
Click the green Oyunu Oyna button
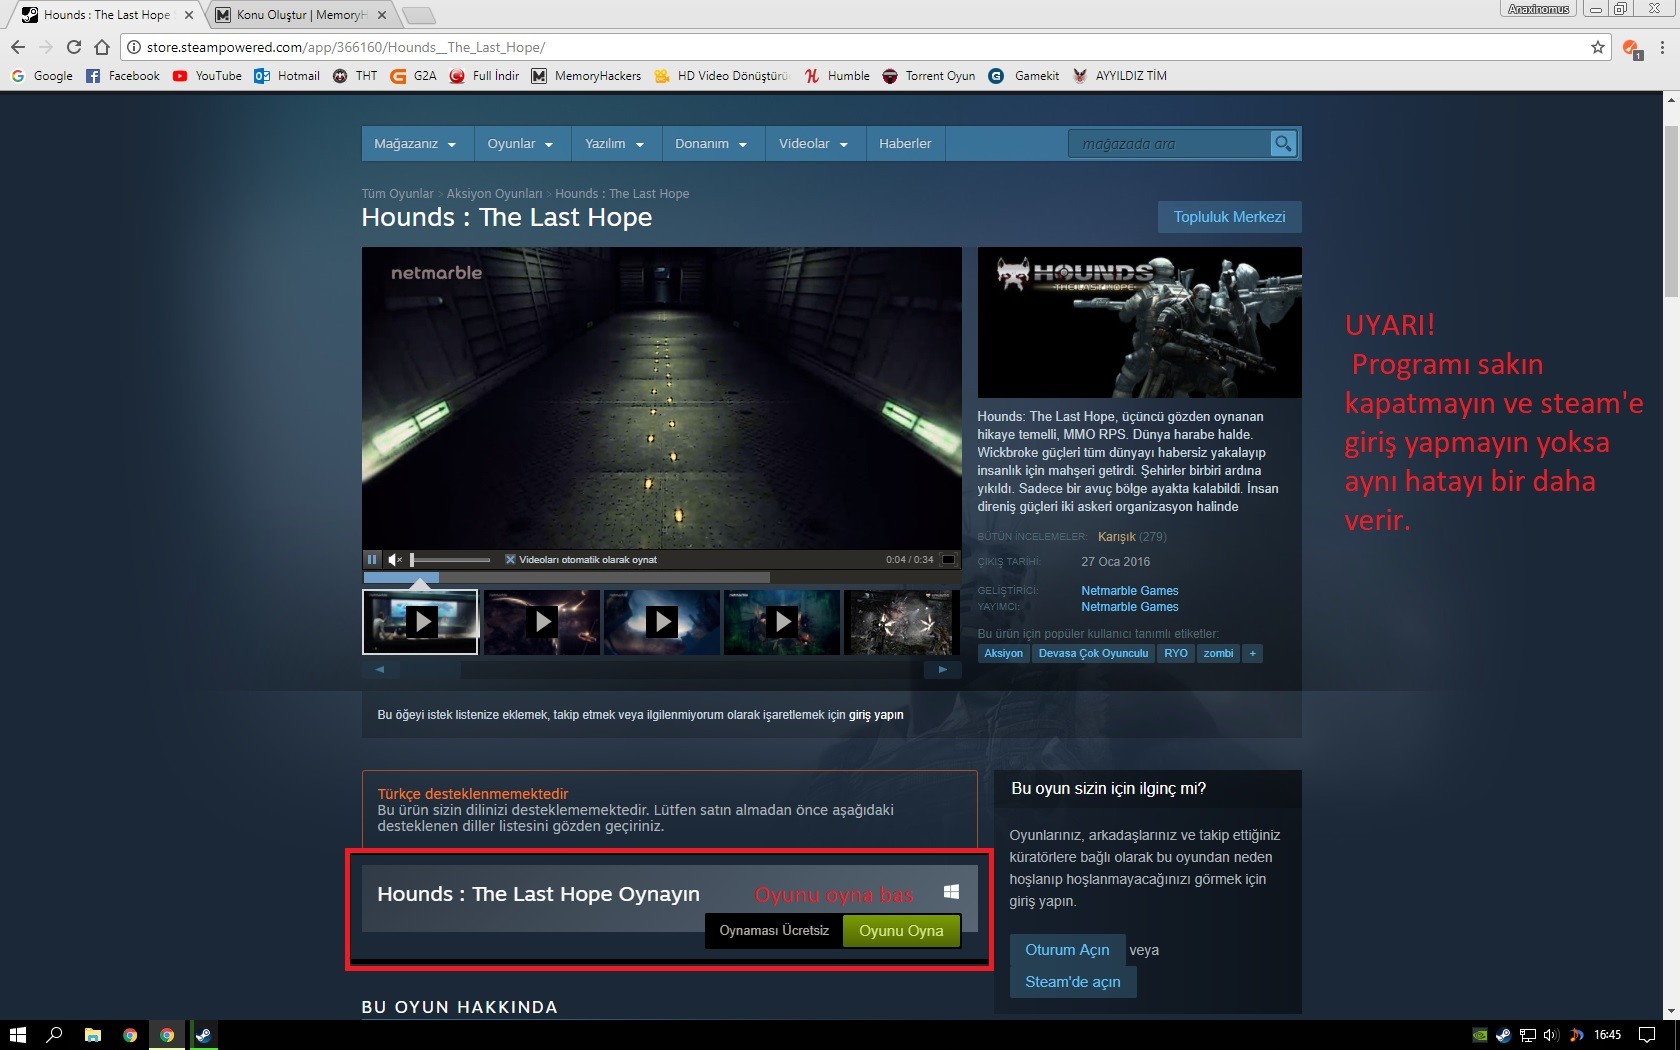pyautogui.click(x=901, y=931)
